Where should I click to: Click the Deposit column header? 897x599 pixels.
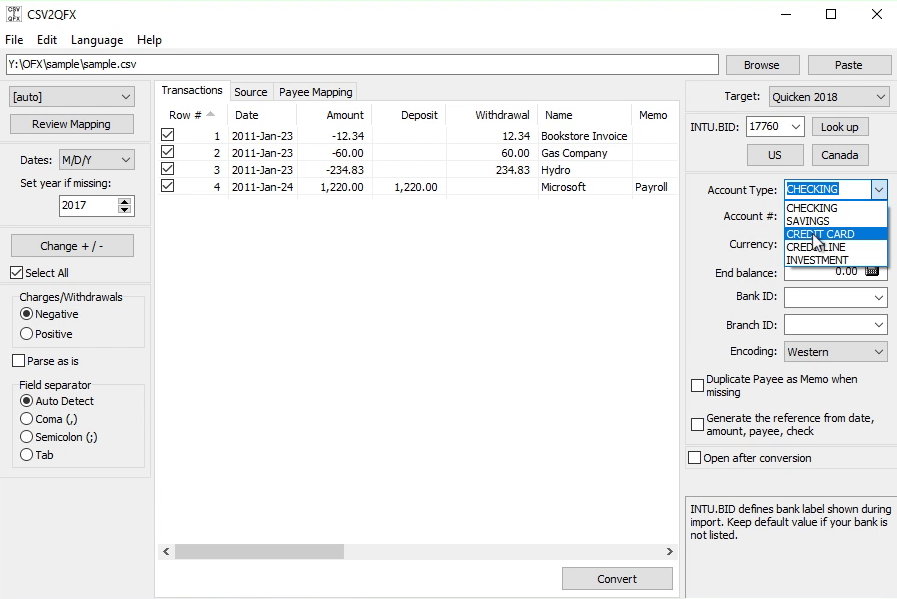tap(409, 115)
